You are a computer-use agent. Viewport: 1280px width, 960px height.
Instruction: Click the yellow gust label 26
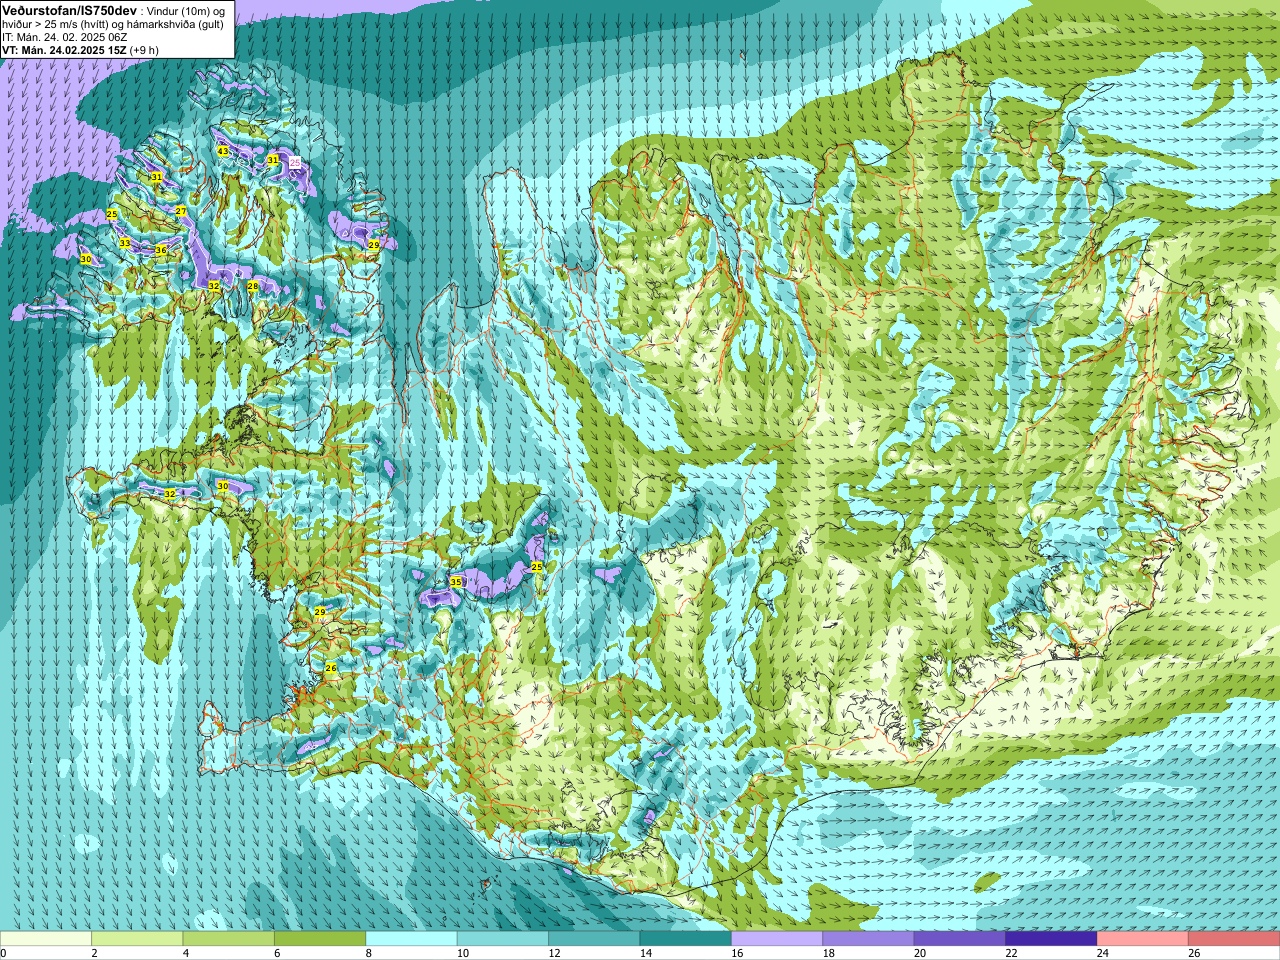[331, 667]
